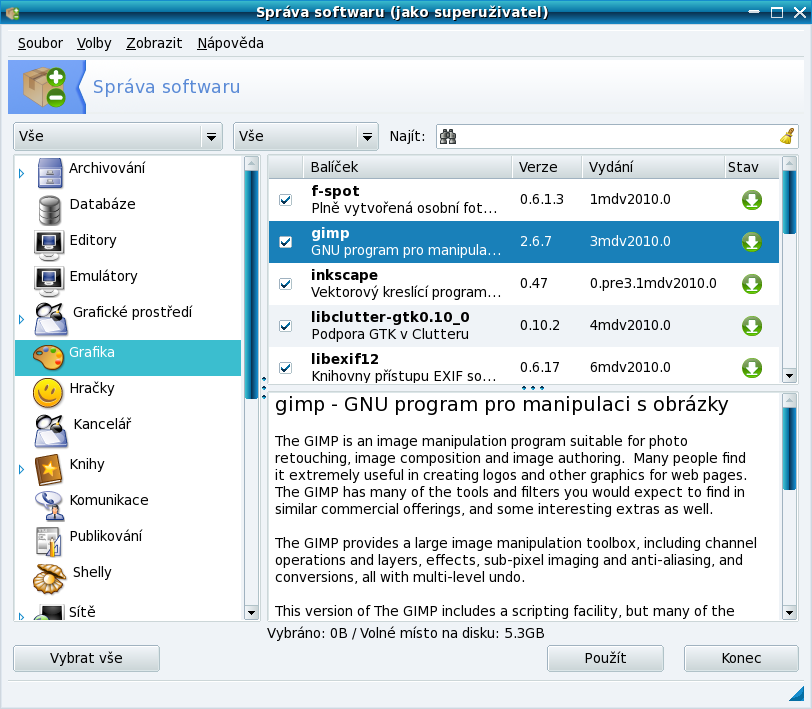Expand the Knihy category
The width and height of the screenshot is (812, 709).
[x=21, y=470]
